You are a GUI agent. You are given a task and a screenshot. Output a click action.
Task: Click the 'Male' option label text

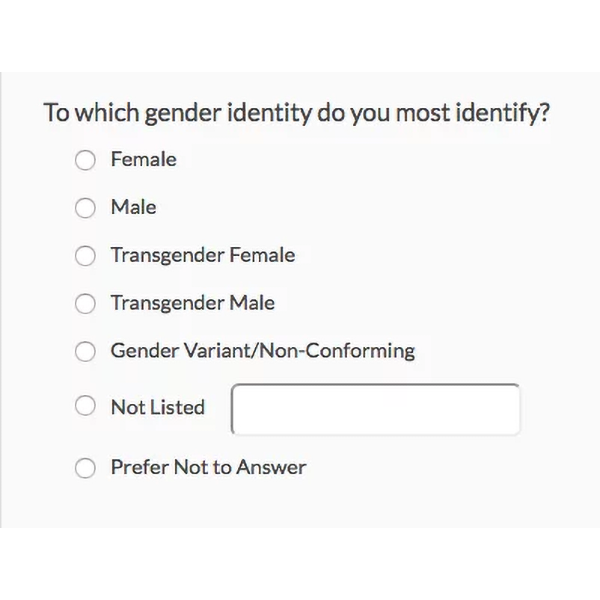133,207
